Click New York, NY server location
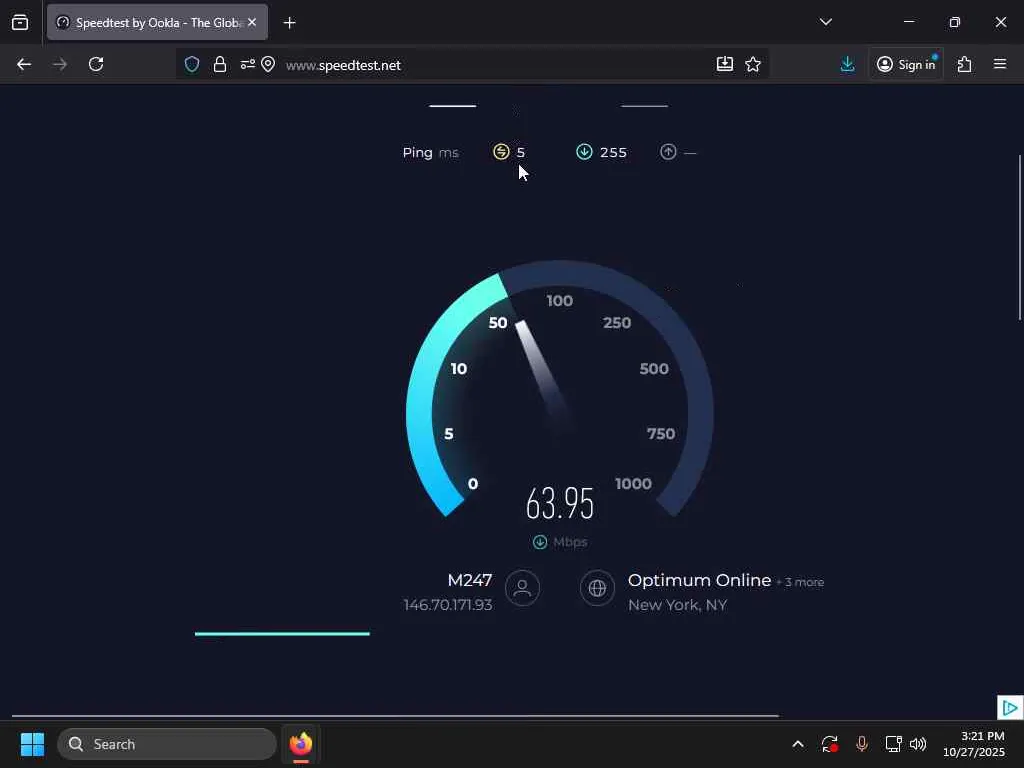Image resolution: width=1024 pixels, height=768 pixels. pyautogui.click(x=677, y=605)
